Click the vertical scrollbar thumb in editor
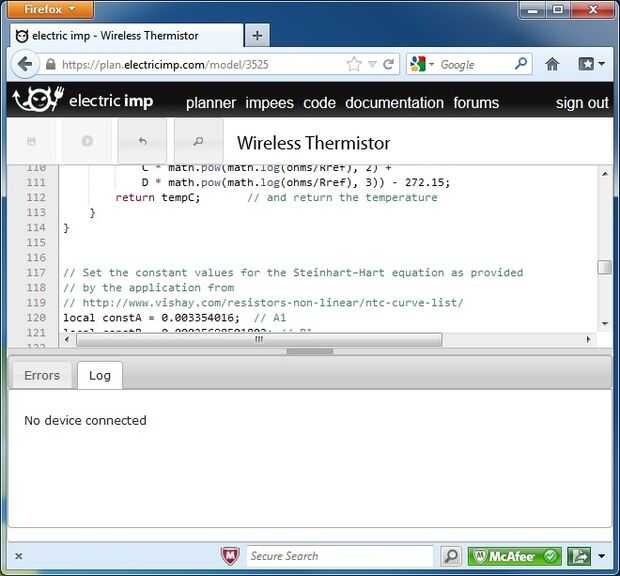Viewport: 620px width, 576px height. coord(605,267)
